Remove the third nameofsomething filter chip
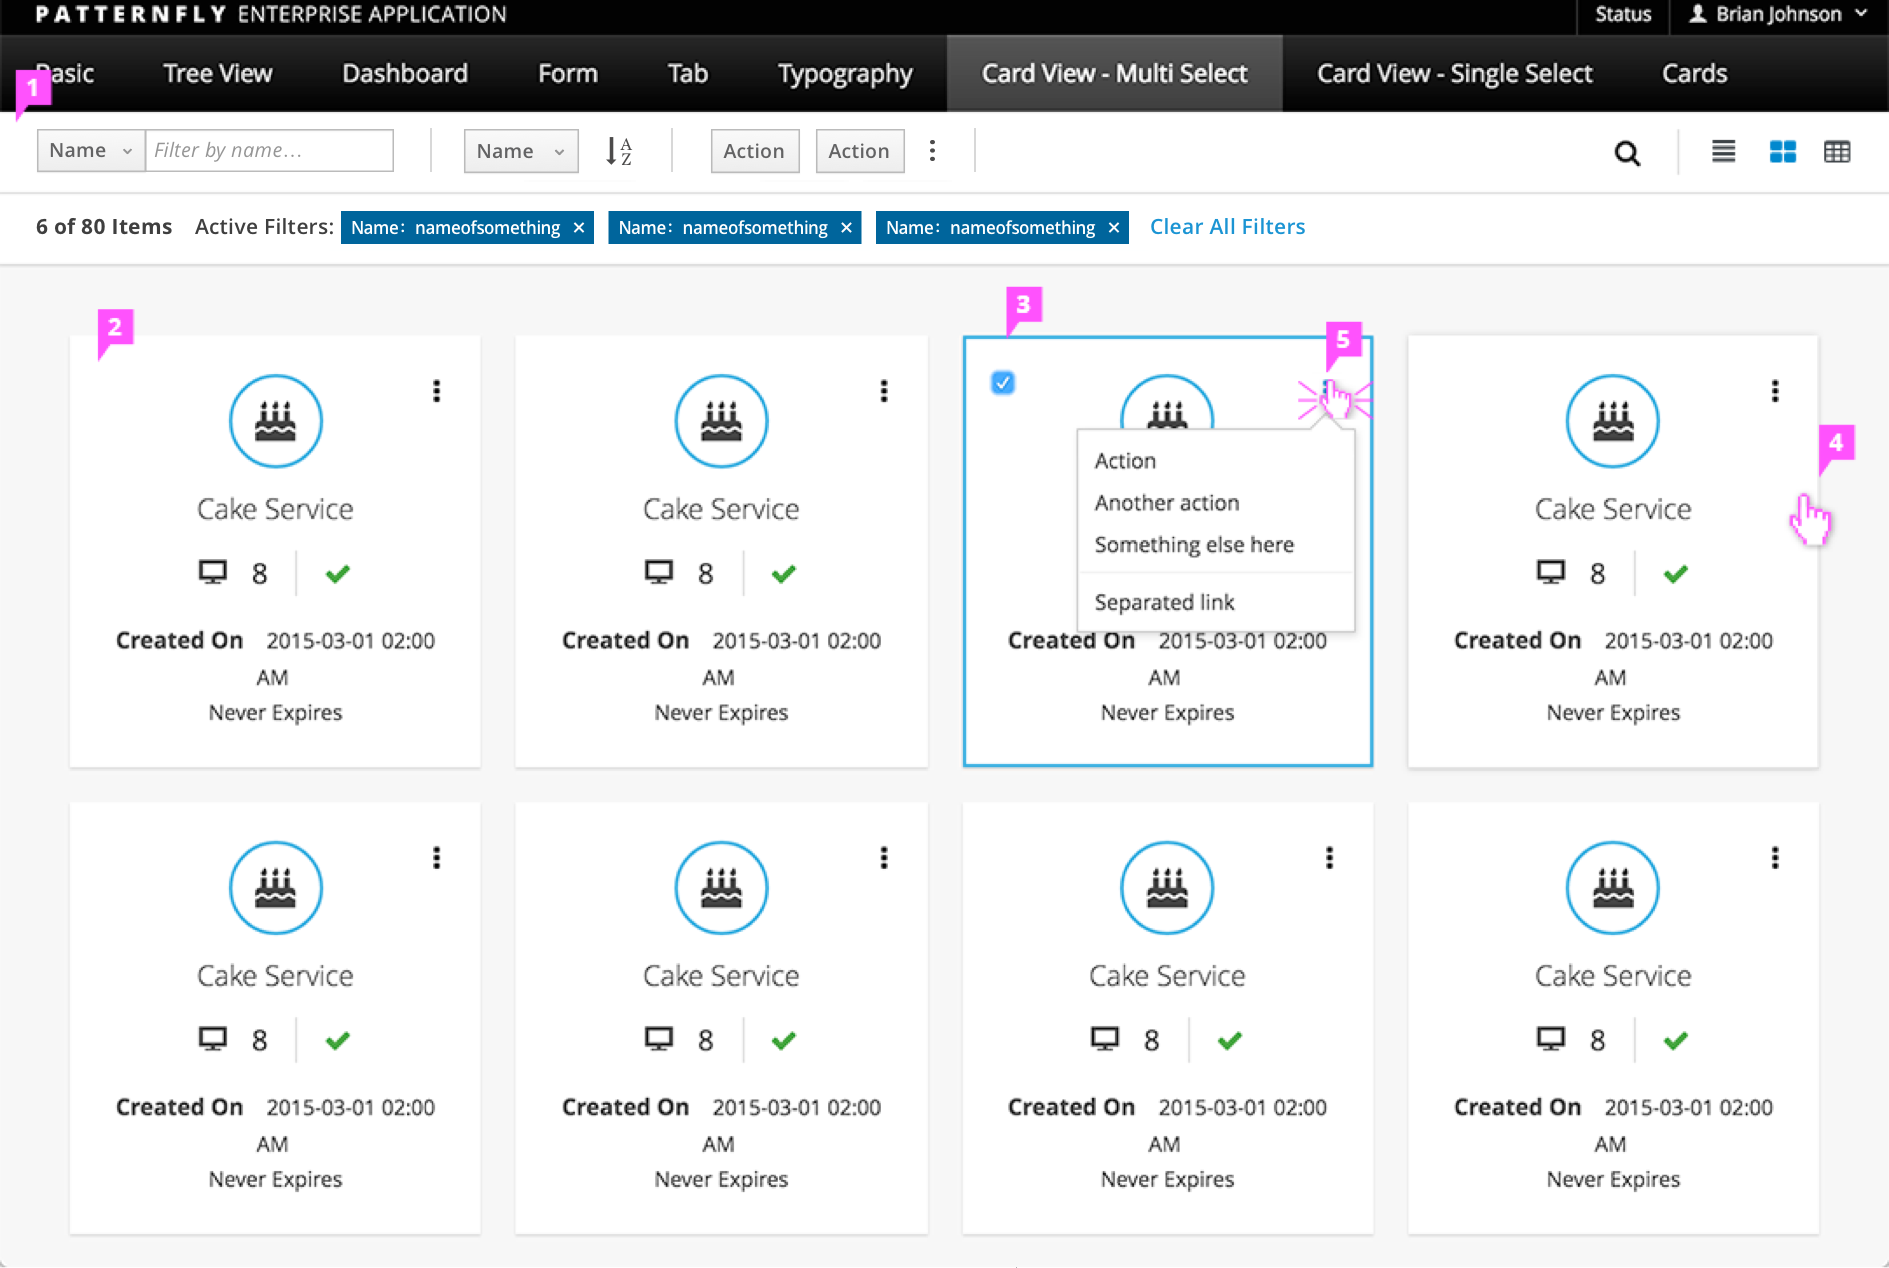 [1114, 228]
